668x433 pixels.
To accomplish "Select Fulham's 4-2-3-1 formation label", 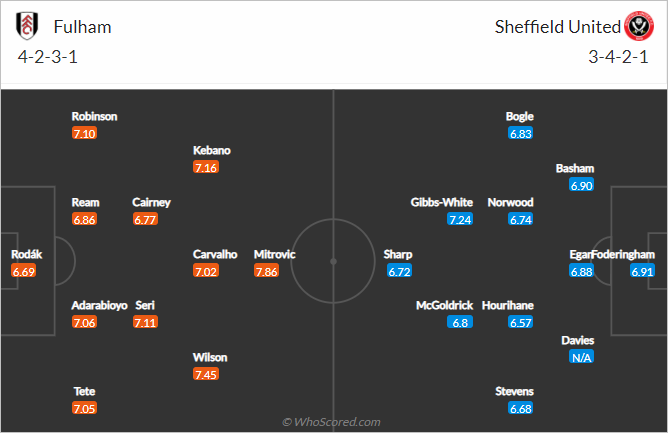I will pyautogui.click(x=48, y=57).
